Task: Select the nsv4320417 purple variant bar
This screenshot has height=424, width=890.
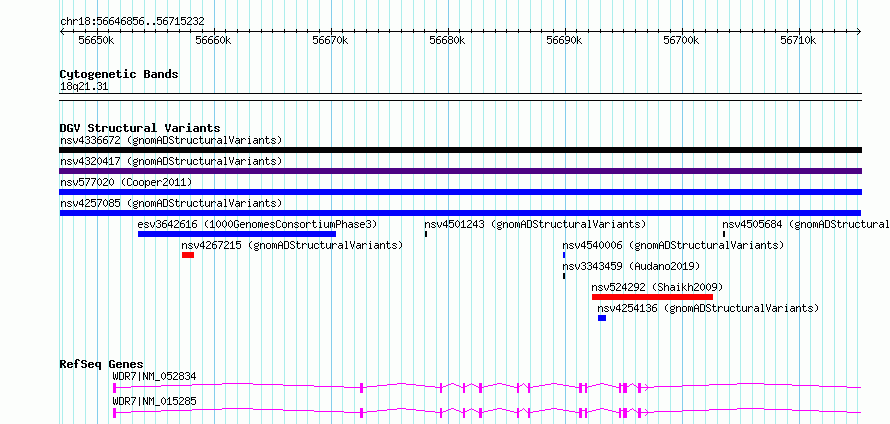Action: (460, 171)
